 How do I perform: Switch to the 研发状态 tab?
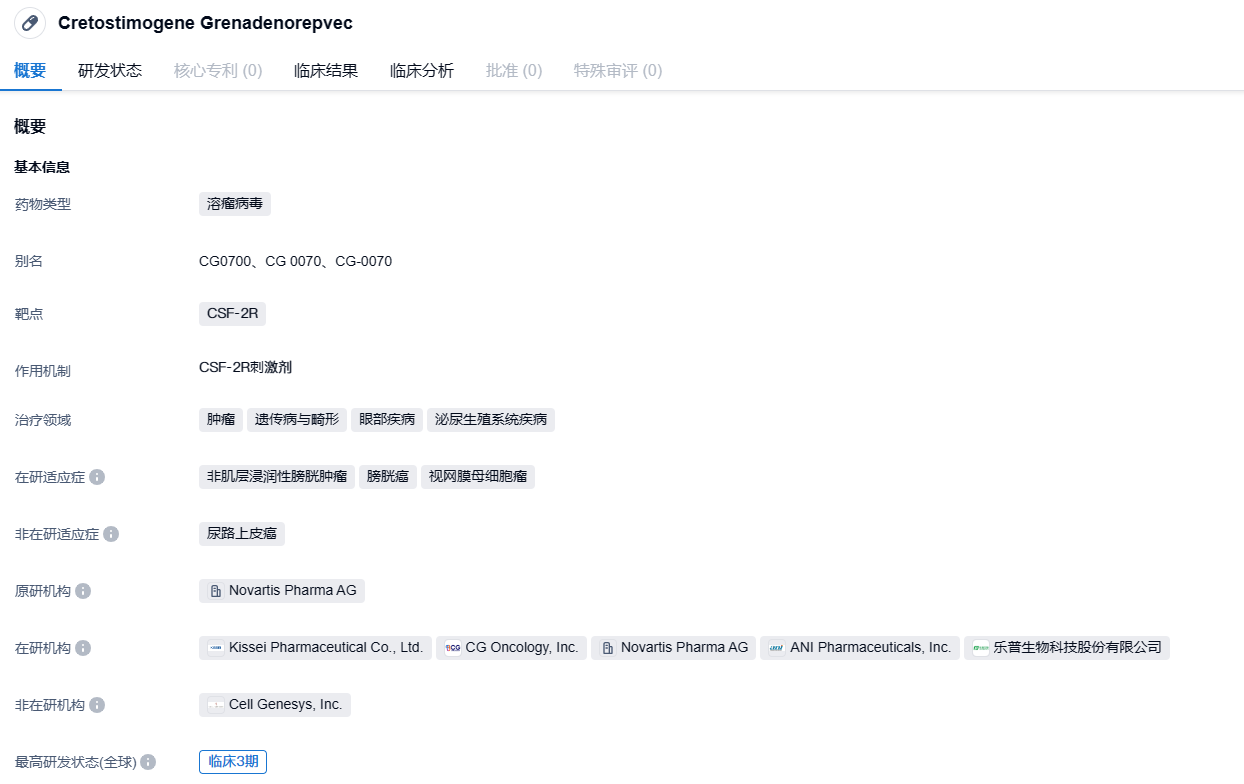point(110,71)
